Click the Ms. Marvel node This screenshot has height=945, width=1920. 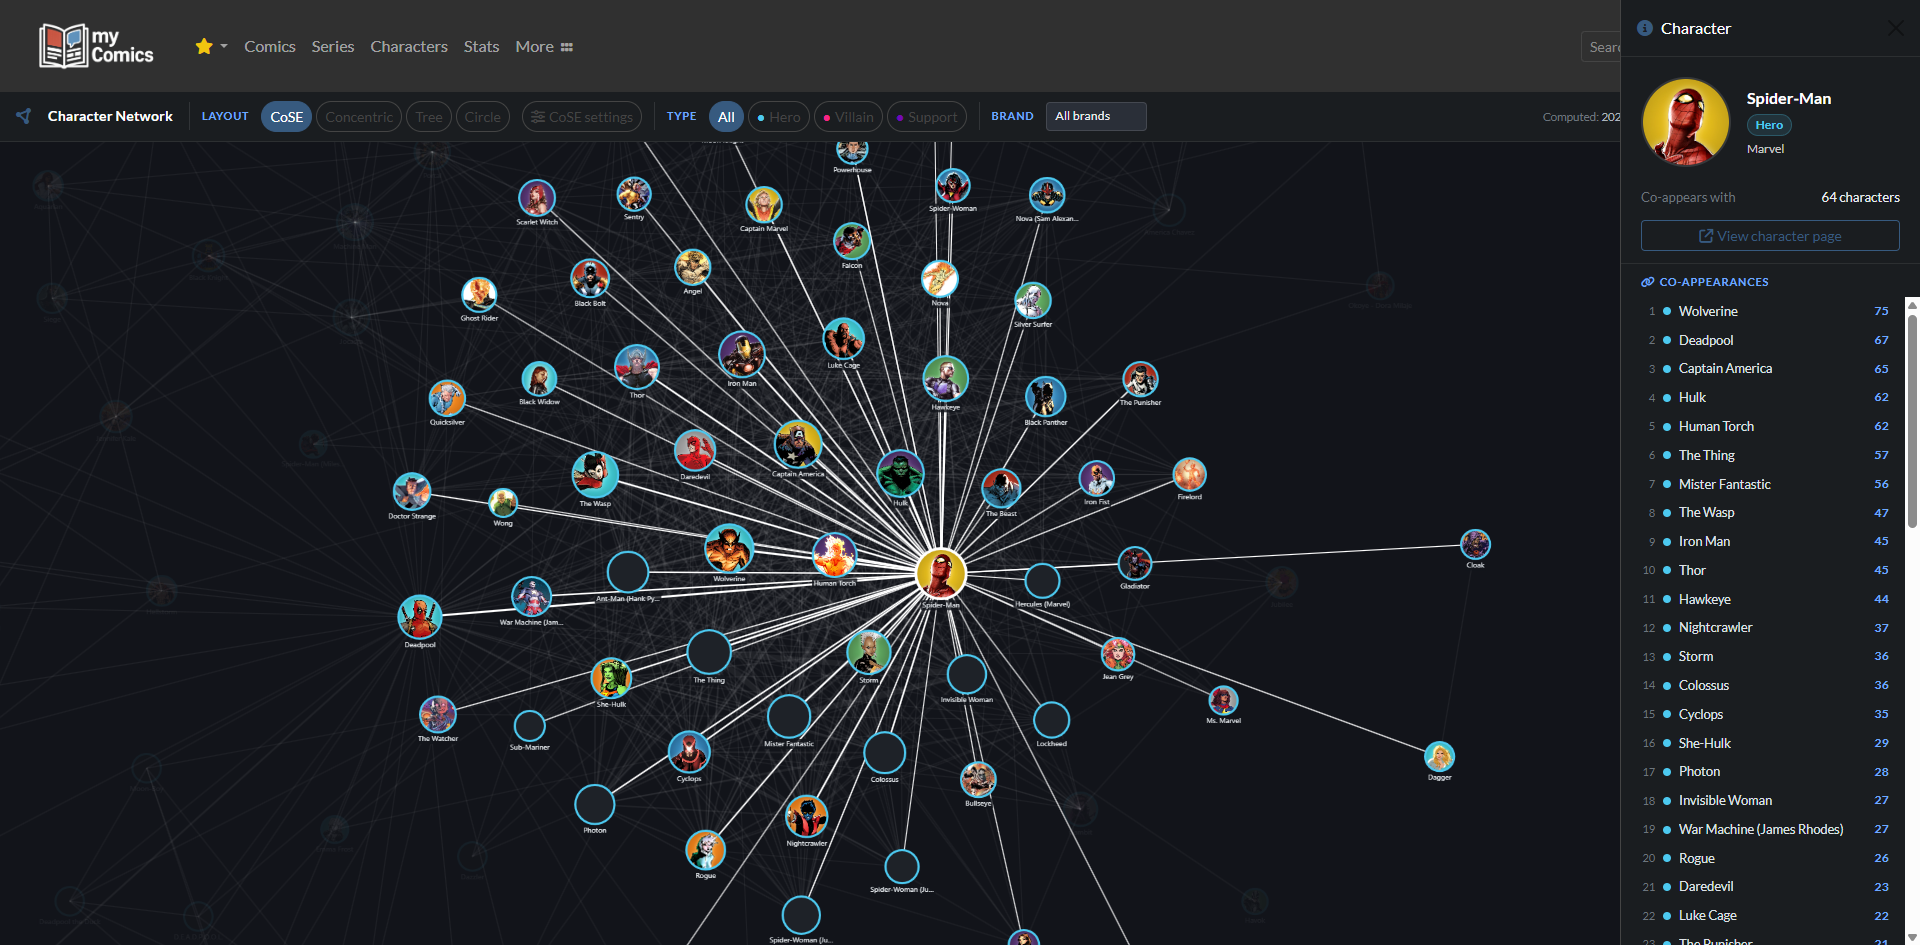[x=1223, y=701]
